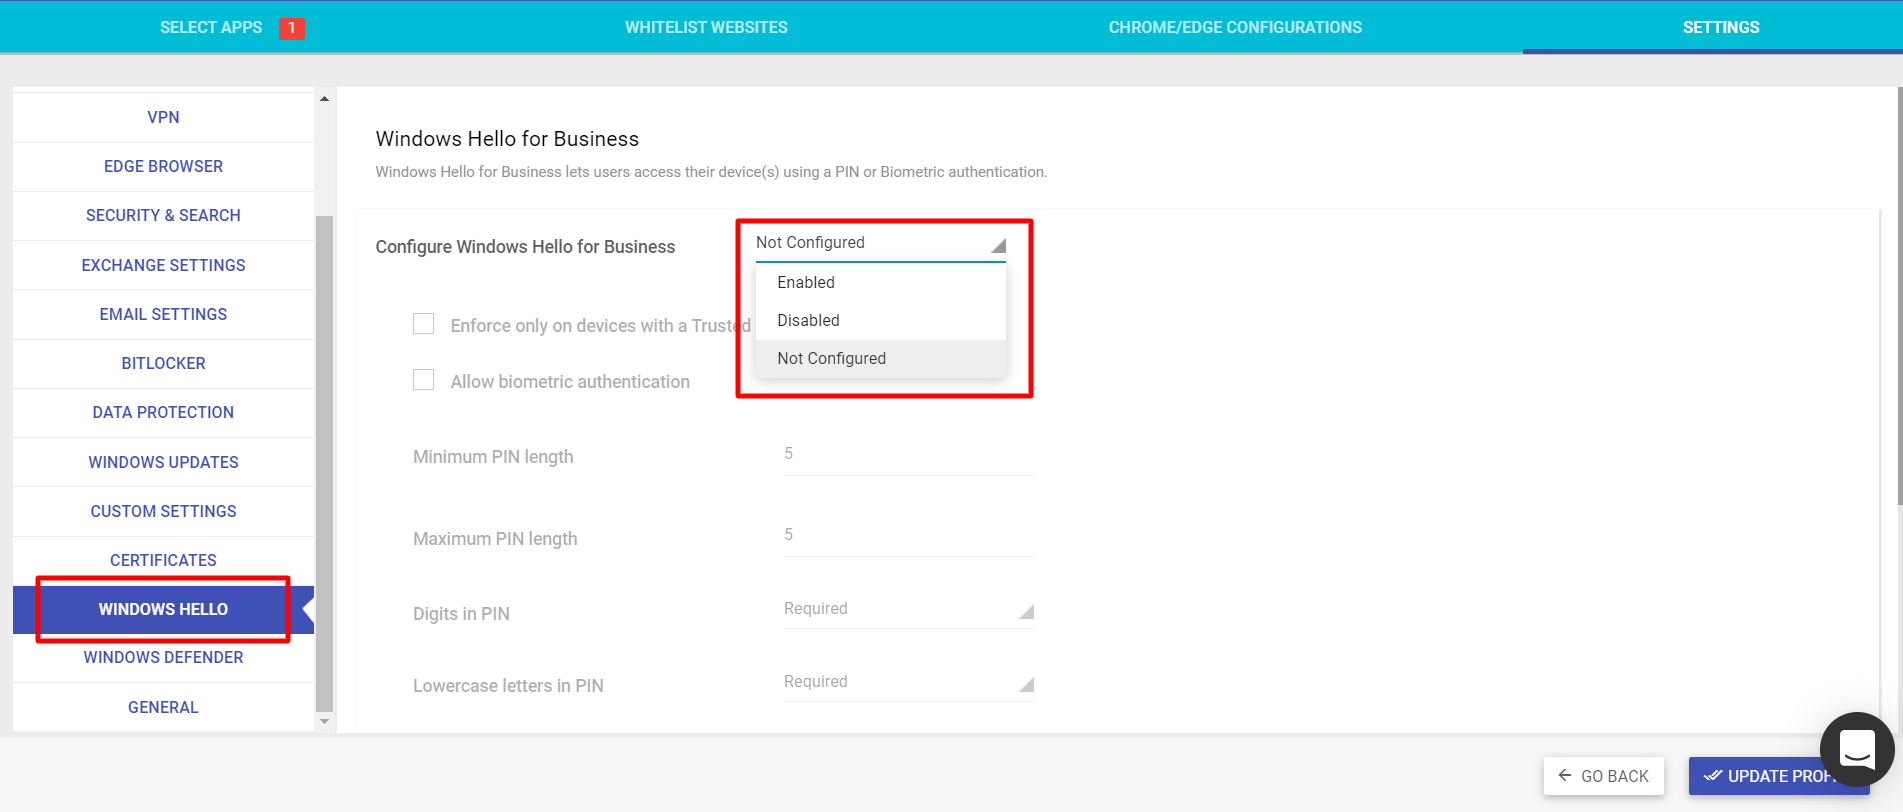Open Email Settings section
Viewport: 1903px width, 812px height.
(163, 314)
